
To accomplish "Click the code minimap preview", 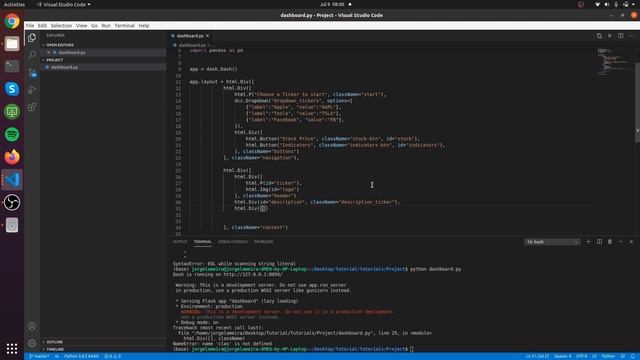I will [x=614, y=62].
